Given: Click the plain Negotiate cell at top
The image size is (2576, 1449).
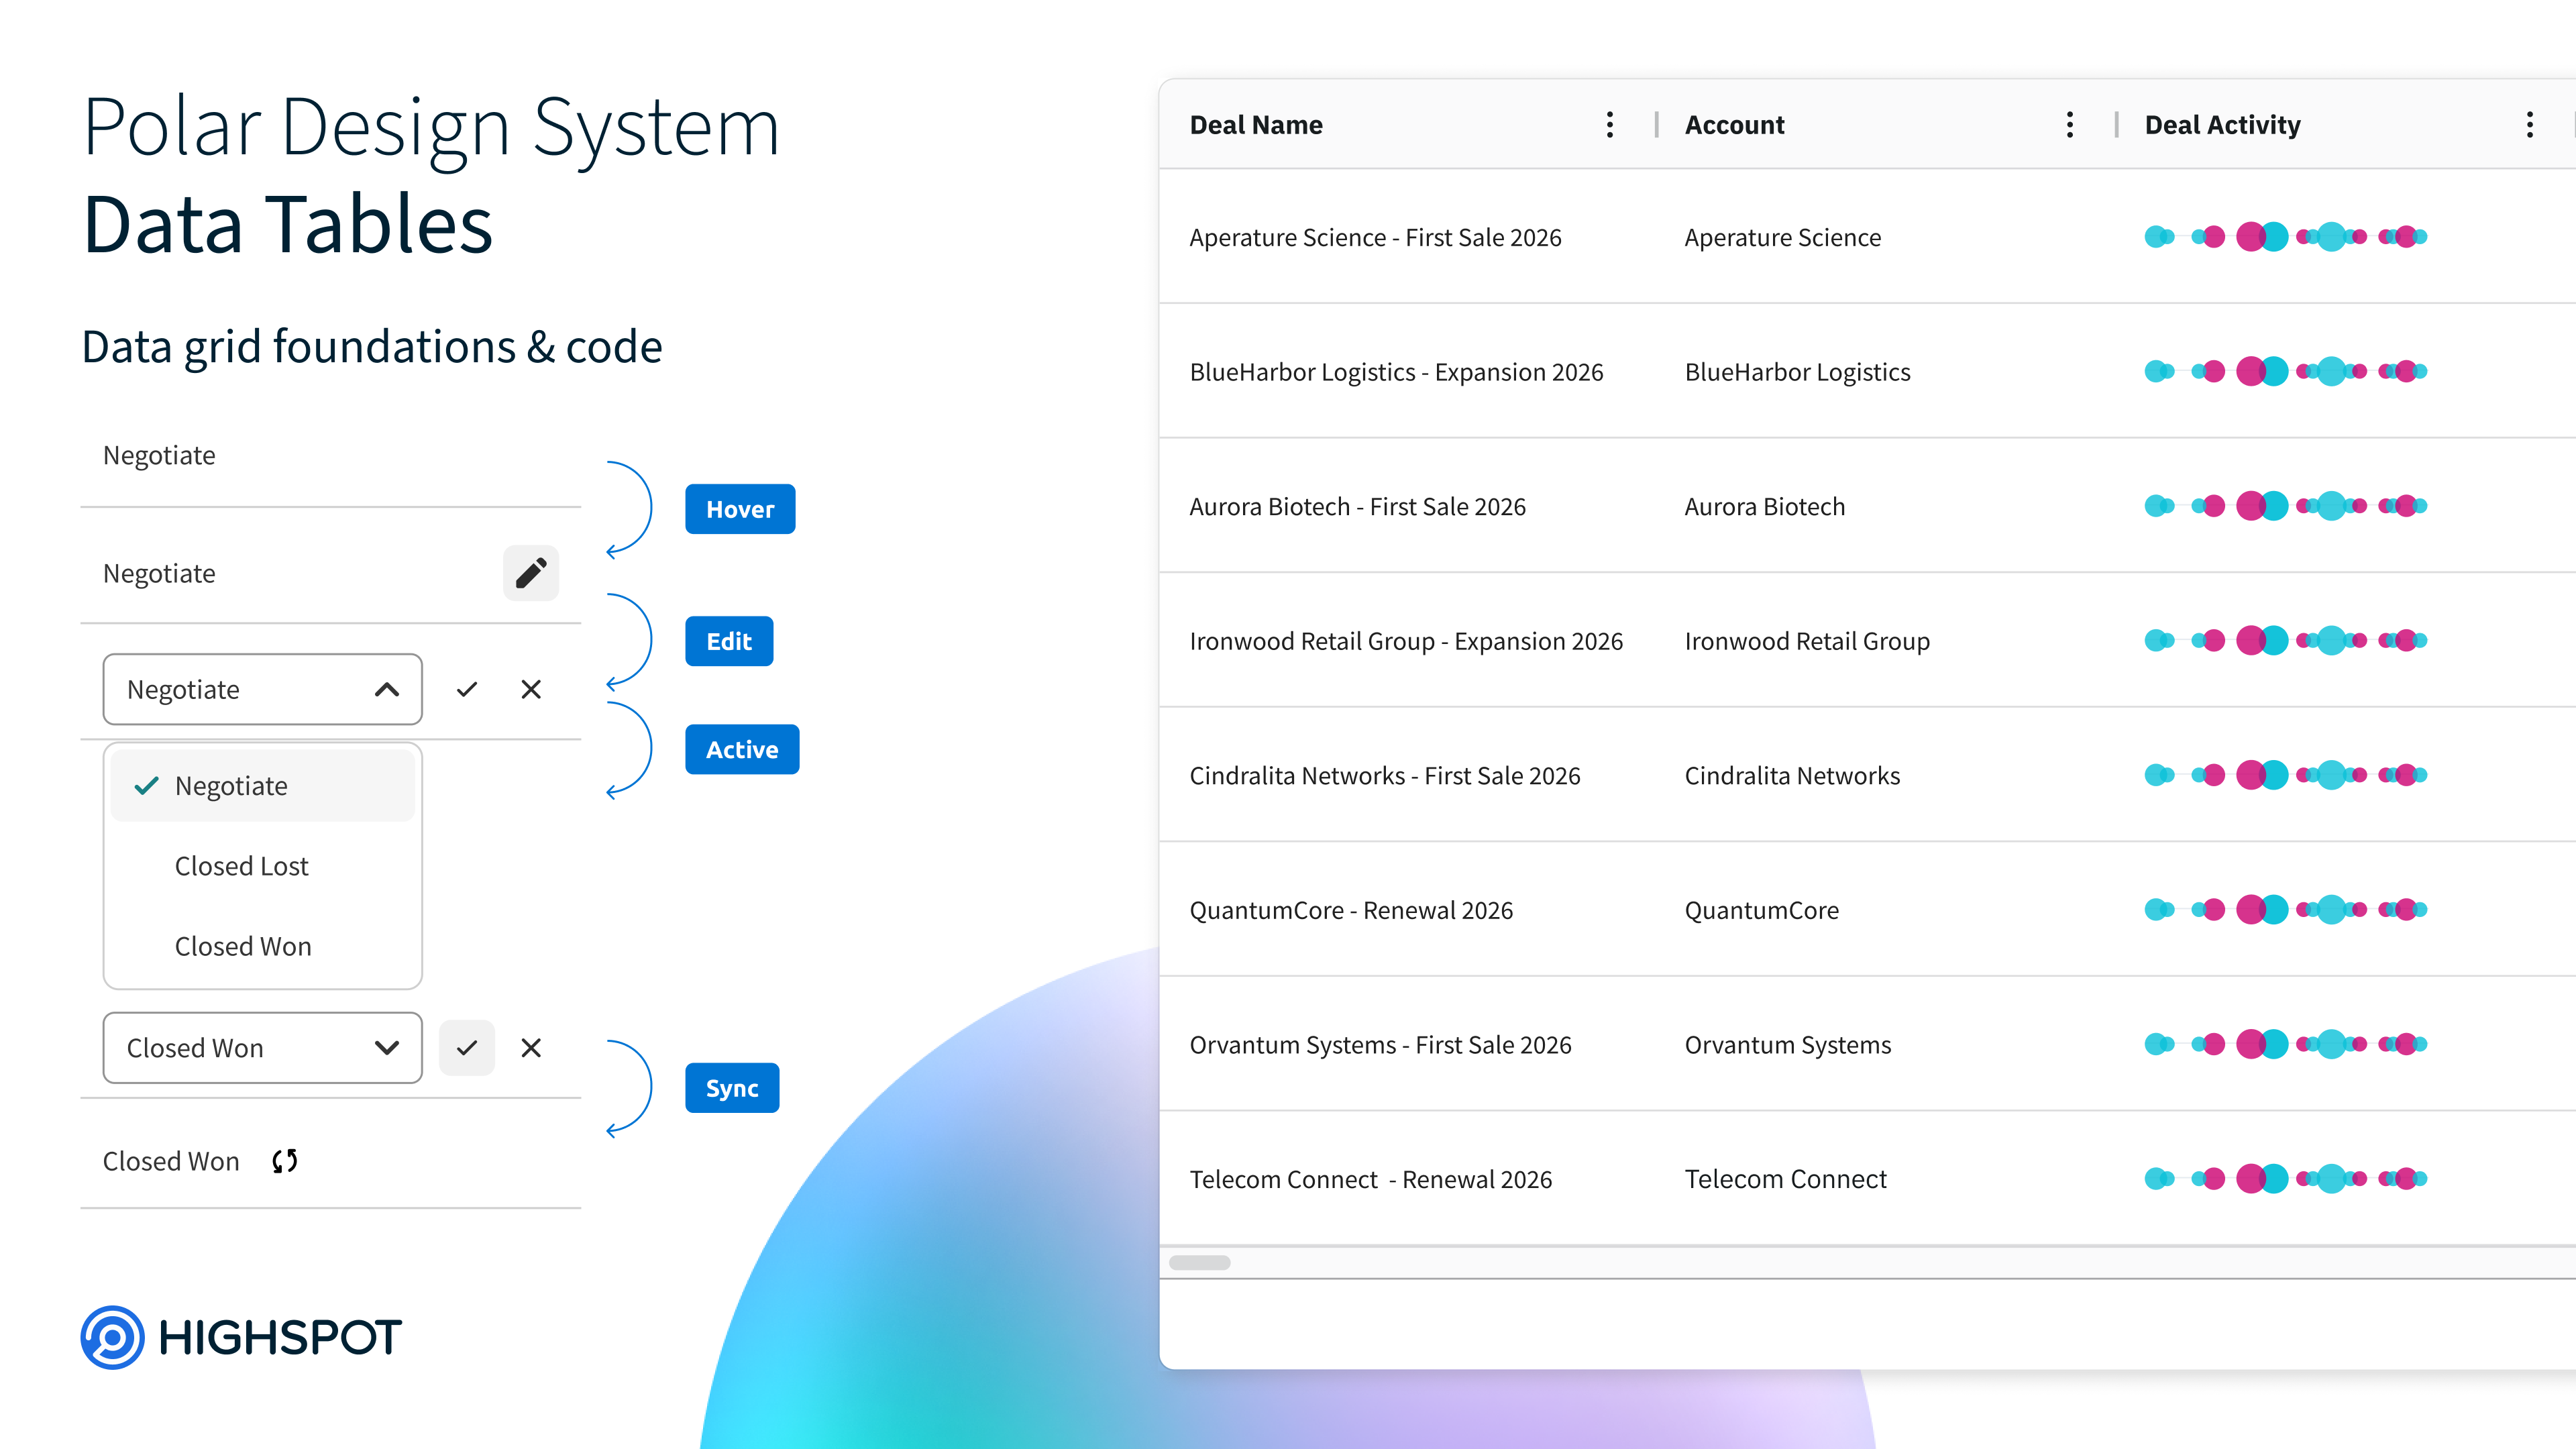Looking at the screenshot, I should coord(331,456).
